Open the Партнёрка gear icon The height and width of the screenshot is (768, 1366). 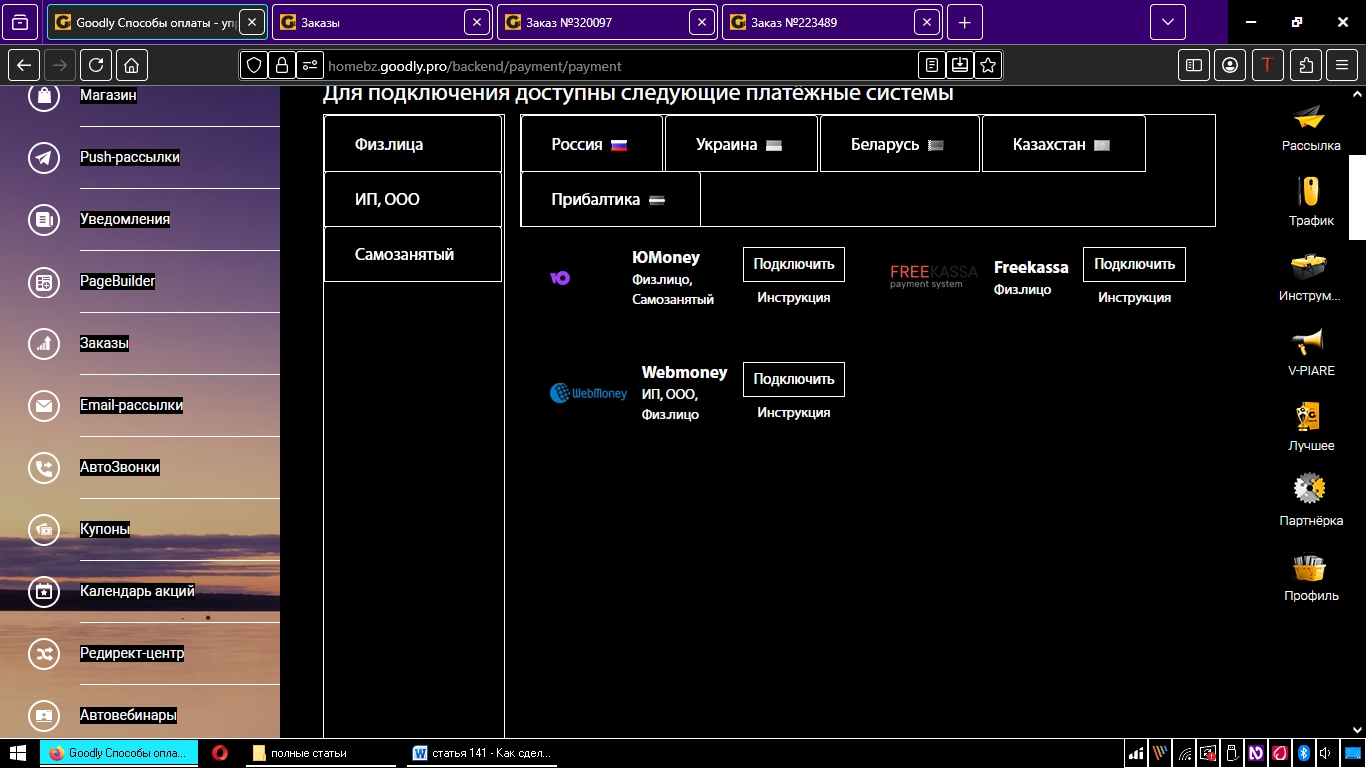(x=1310, y=489)
